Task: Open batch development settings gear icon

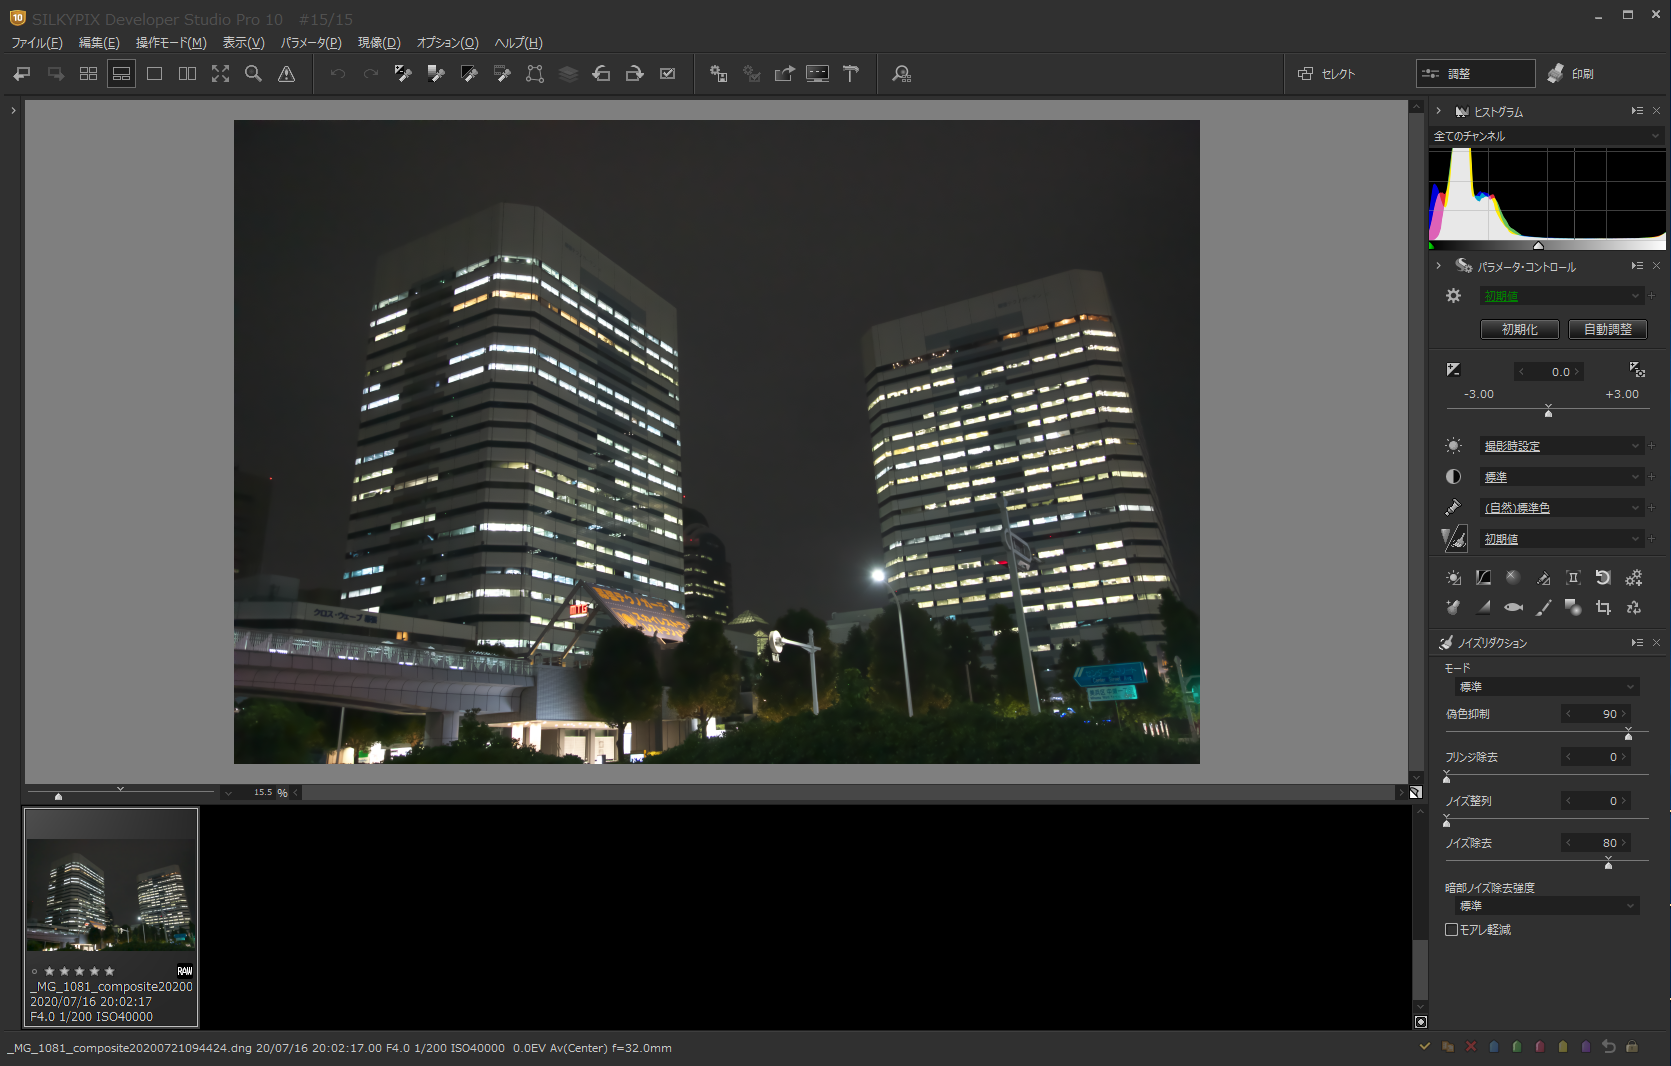Action: click(718, 74)
